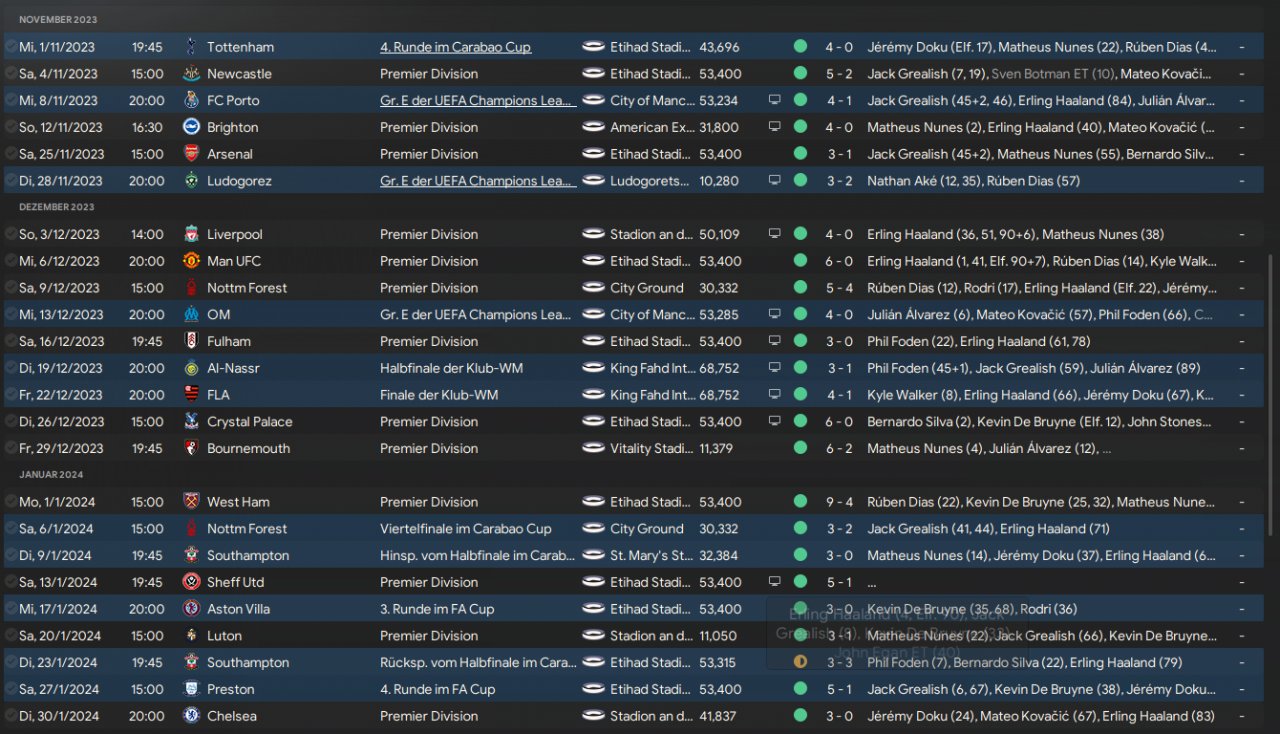This screenshot has width=1280, height=734.
Task: Open the Man UFC club badge
Action: point(191,261)
